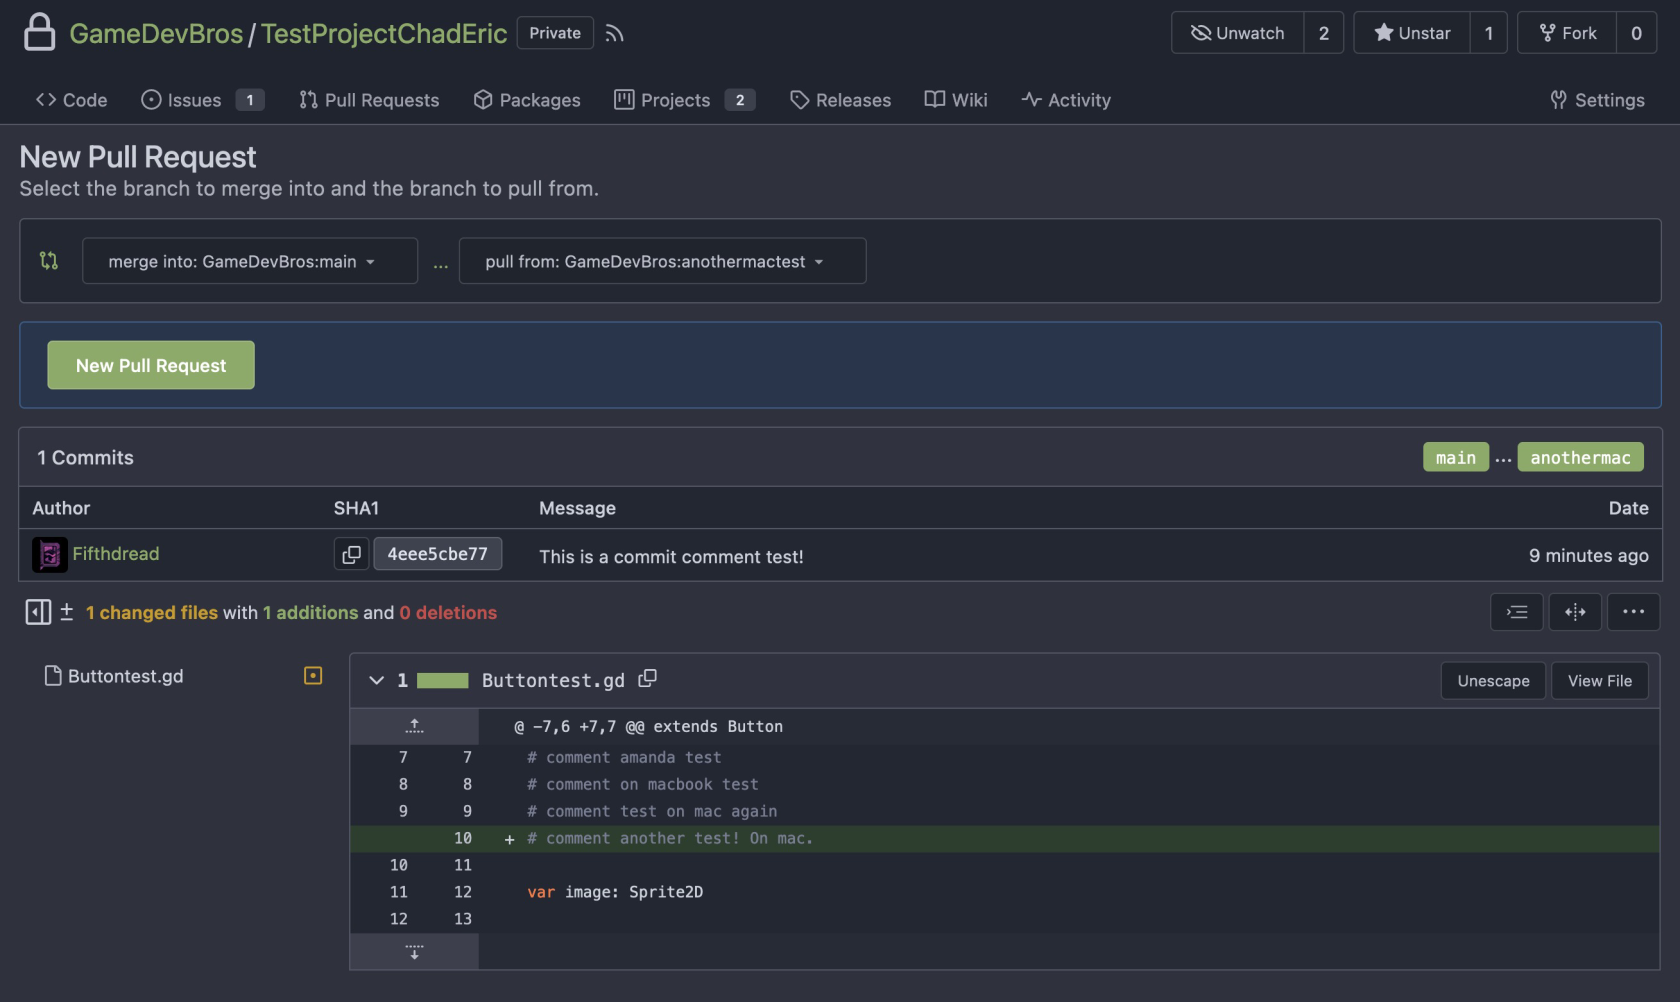
Task: Click the '1 changed files' text
Action: [151, 612]
